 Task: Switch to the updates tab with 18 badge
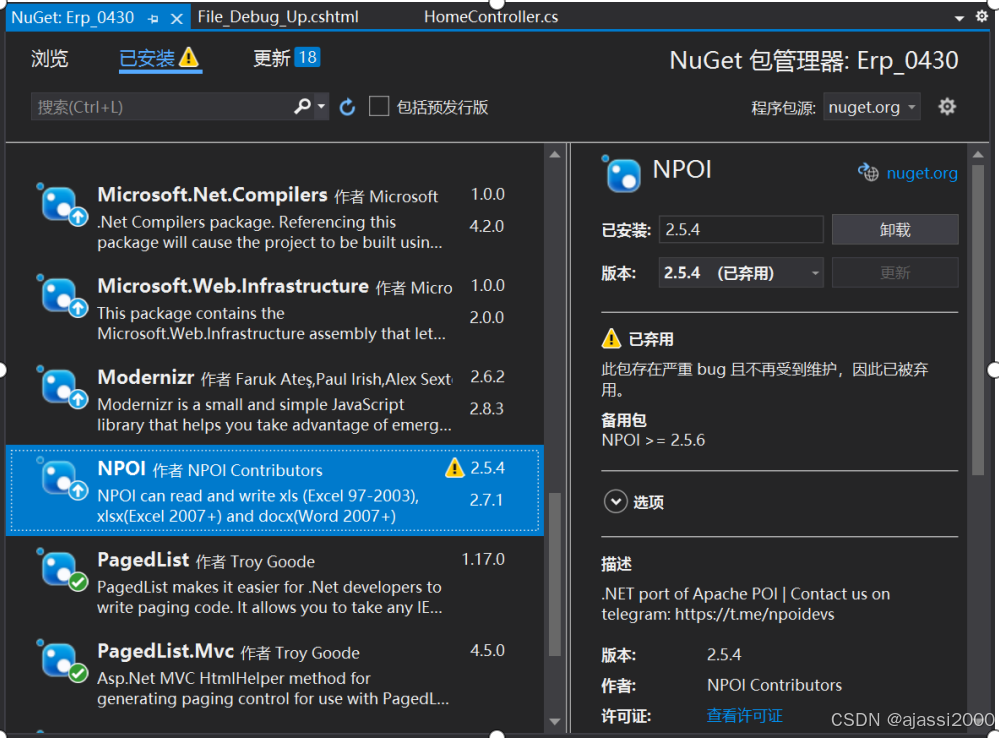pyautogui.click(x=286, y=58)
